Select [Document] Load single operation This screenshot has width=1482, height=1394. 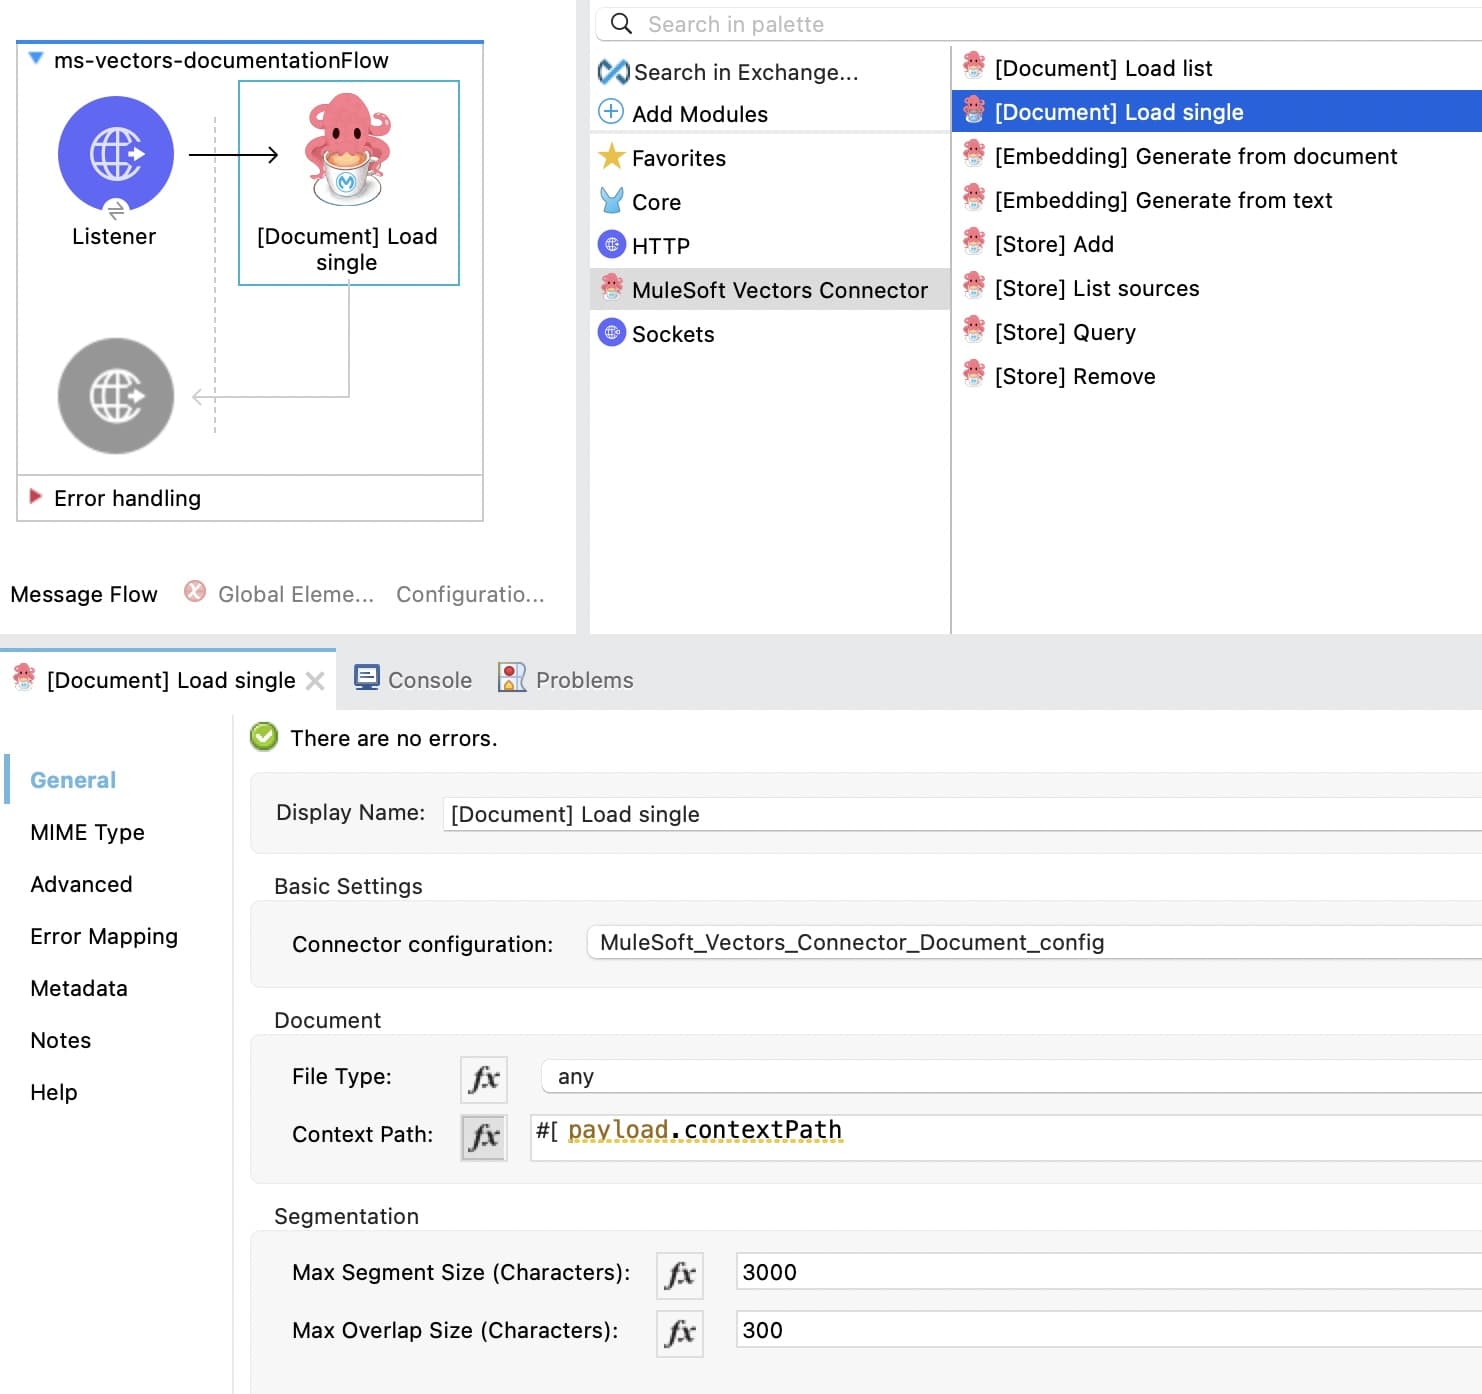tap(1217, 111)
